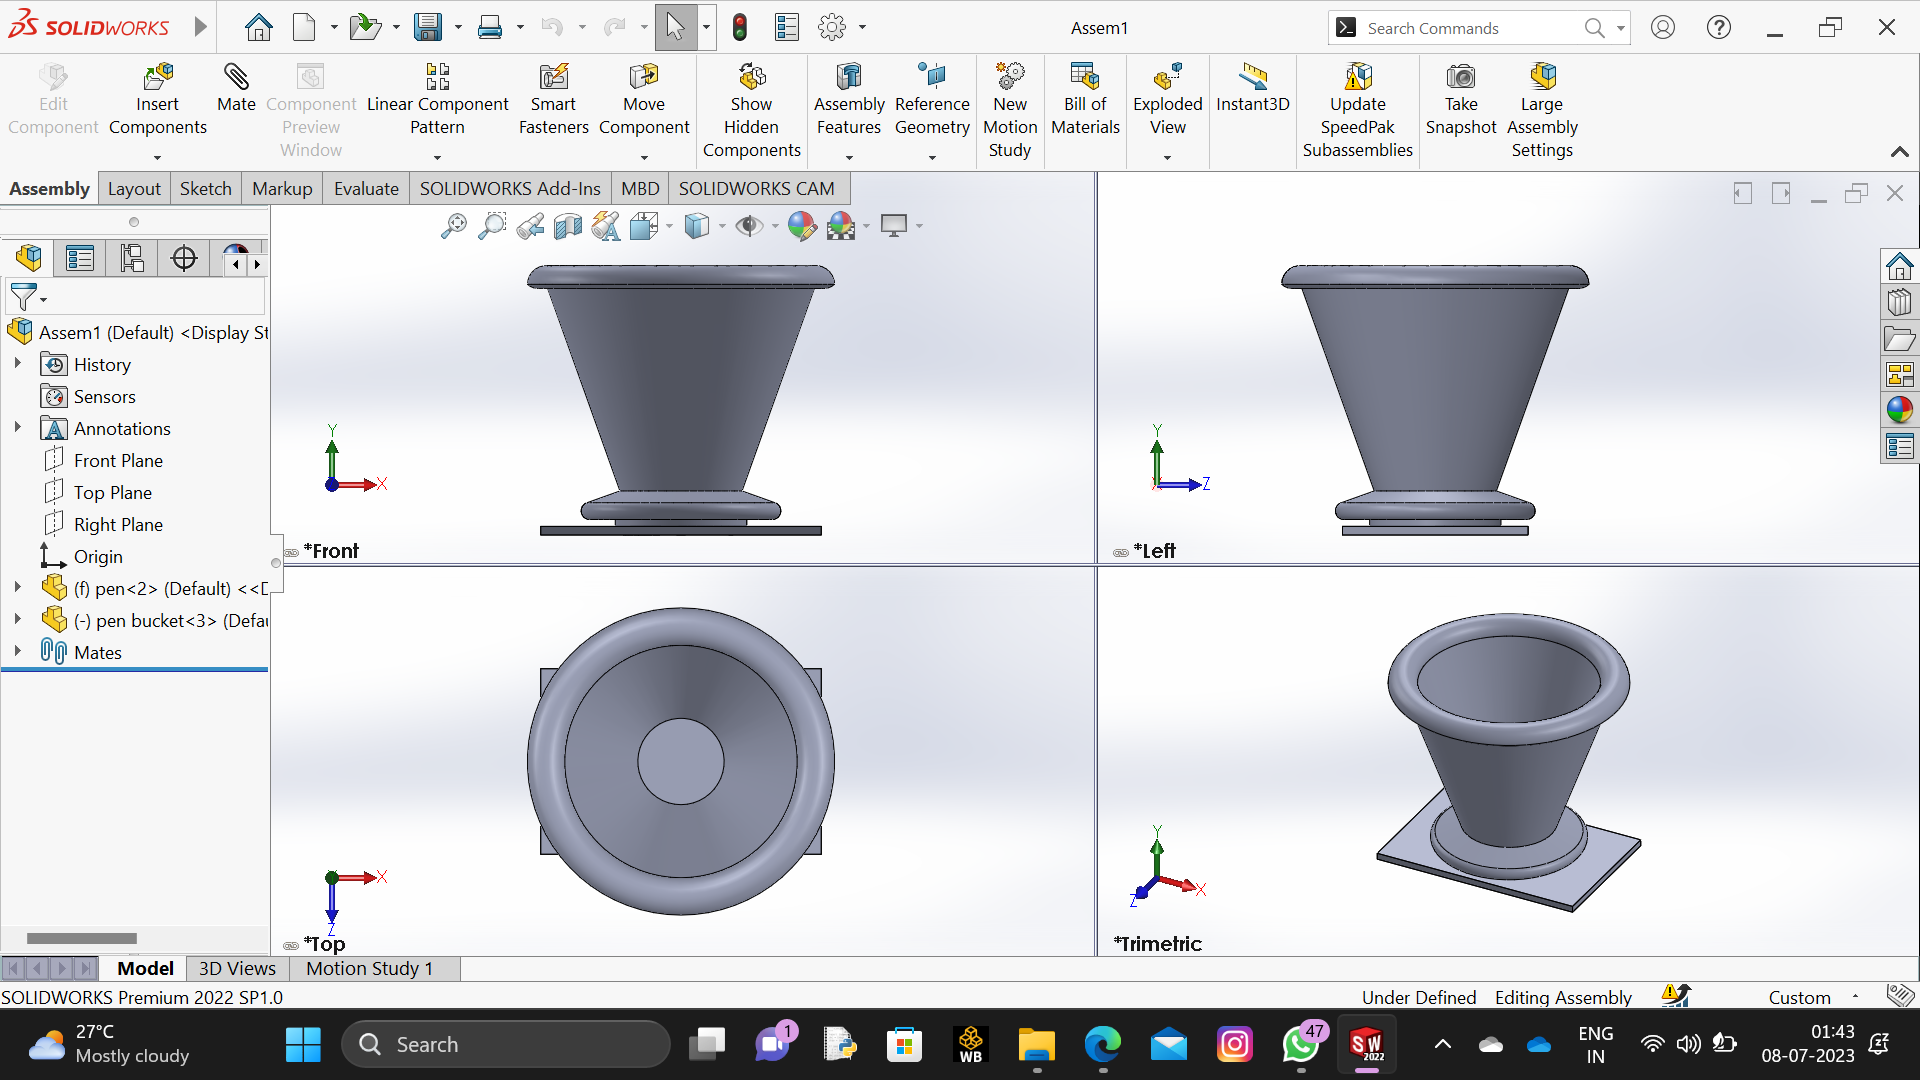
Task: Expand the Annotations tree node
Action: coord(17,428)
